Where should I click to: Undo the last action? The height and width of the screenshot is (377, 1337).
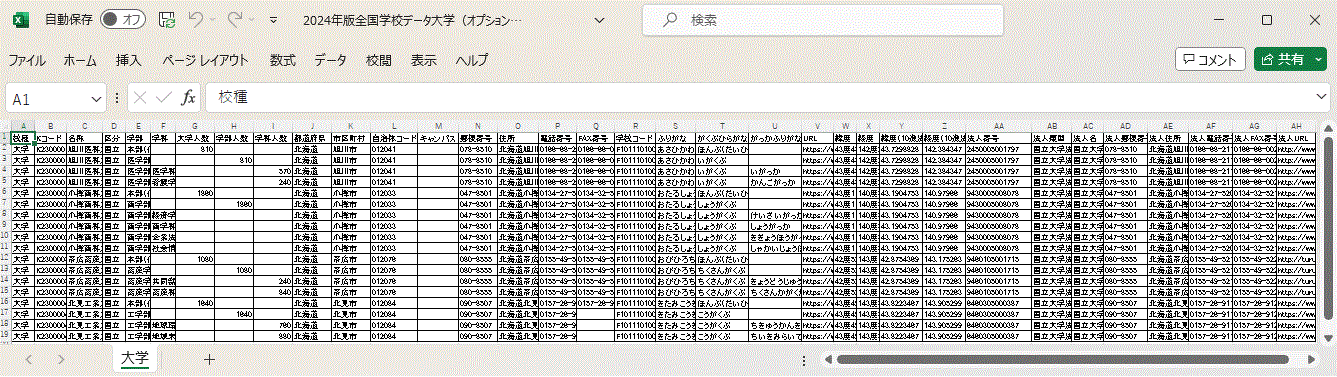tap(196, 20)
